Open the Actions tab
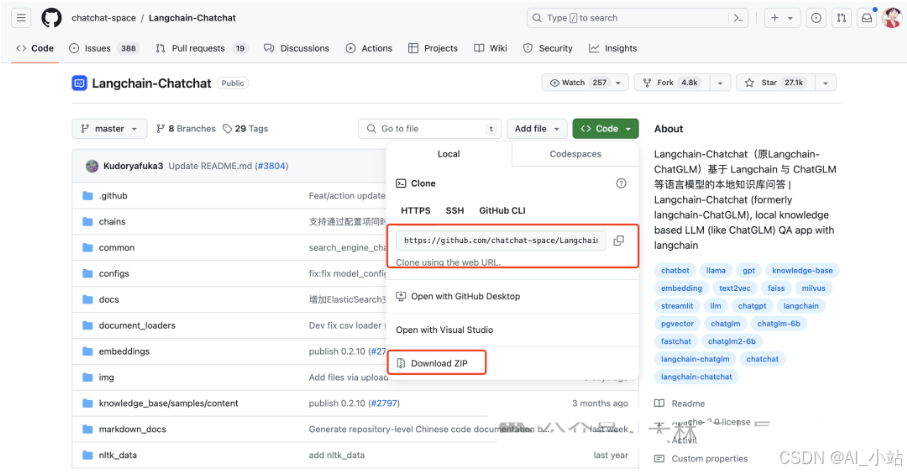Screen dimensions: 907x473 (369, 48)
